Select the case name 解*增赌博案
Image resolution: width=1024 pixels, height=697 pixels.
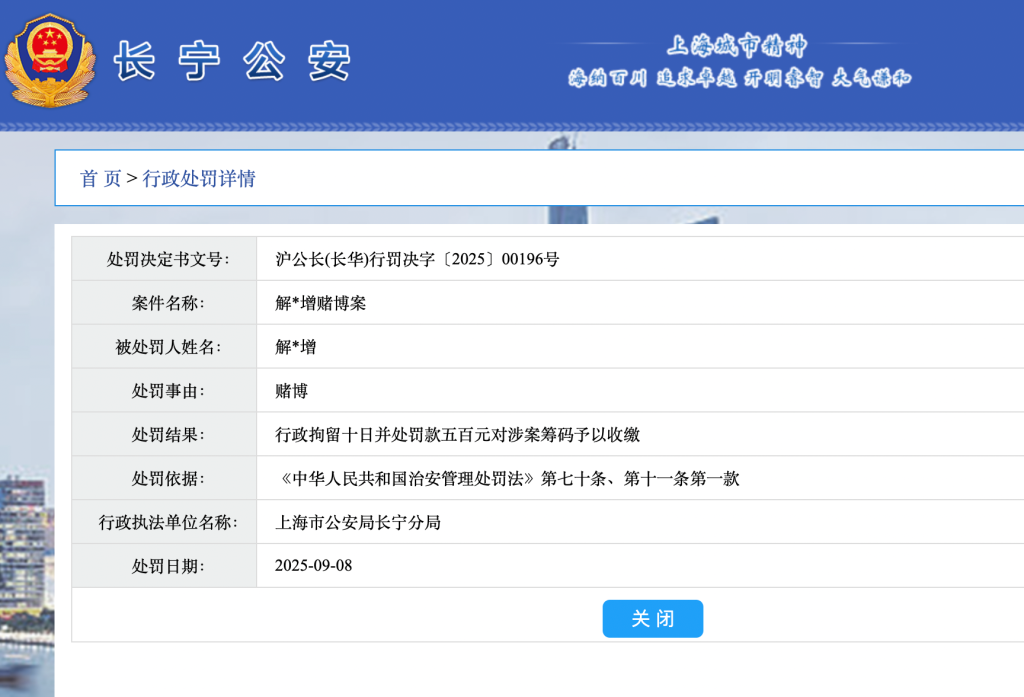(320, 303)
